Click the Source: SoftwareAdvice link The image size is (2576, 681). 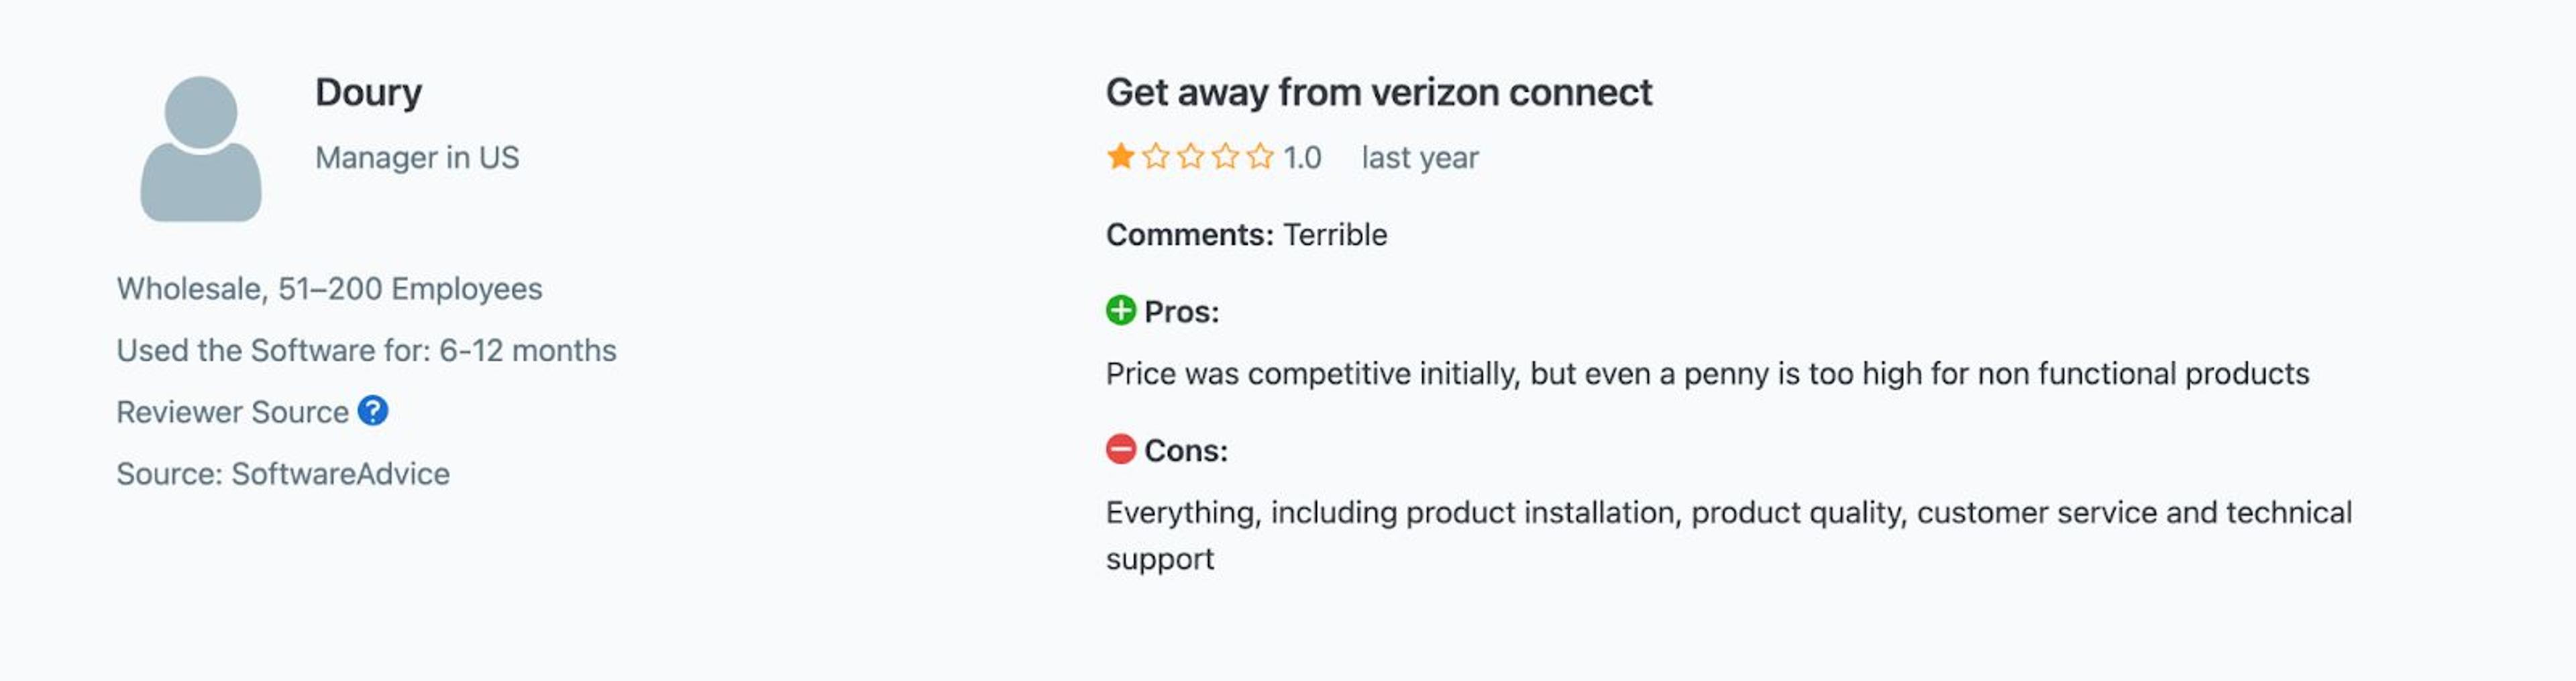[283, 473]
